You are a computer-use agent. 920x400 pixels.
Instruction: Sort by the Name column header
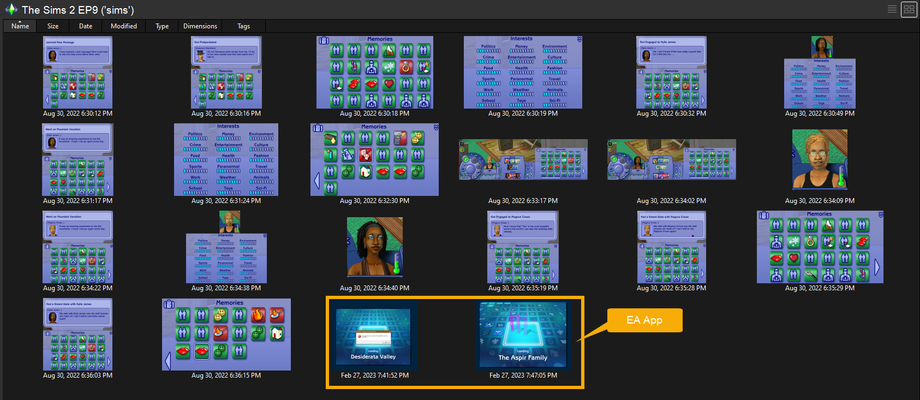click(20, 26)
